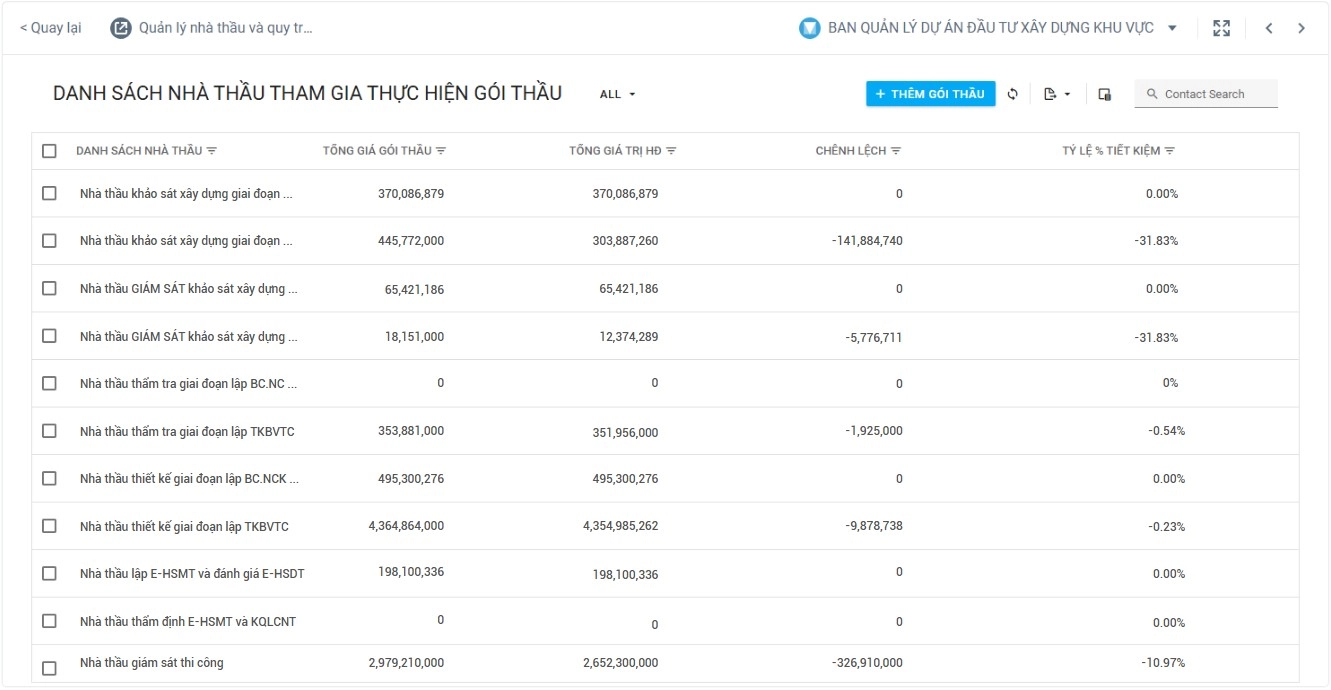The width and height of the screenshot is (1331, 690).
Task: Click the Tổng giá trị HĐ column header
Action: [x=615, y=151]
